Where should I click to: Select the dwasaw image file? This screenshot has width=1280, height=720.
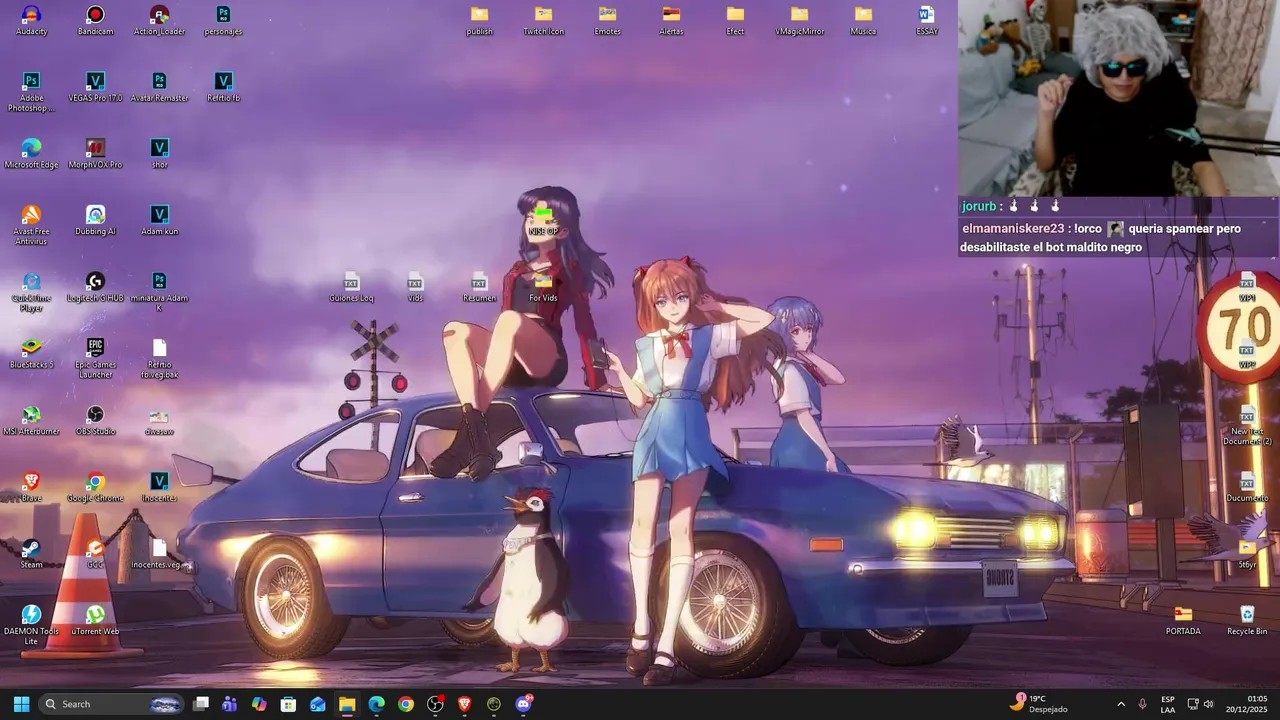159,421
